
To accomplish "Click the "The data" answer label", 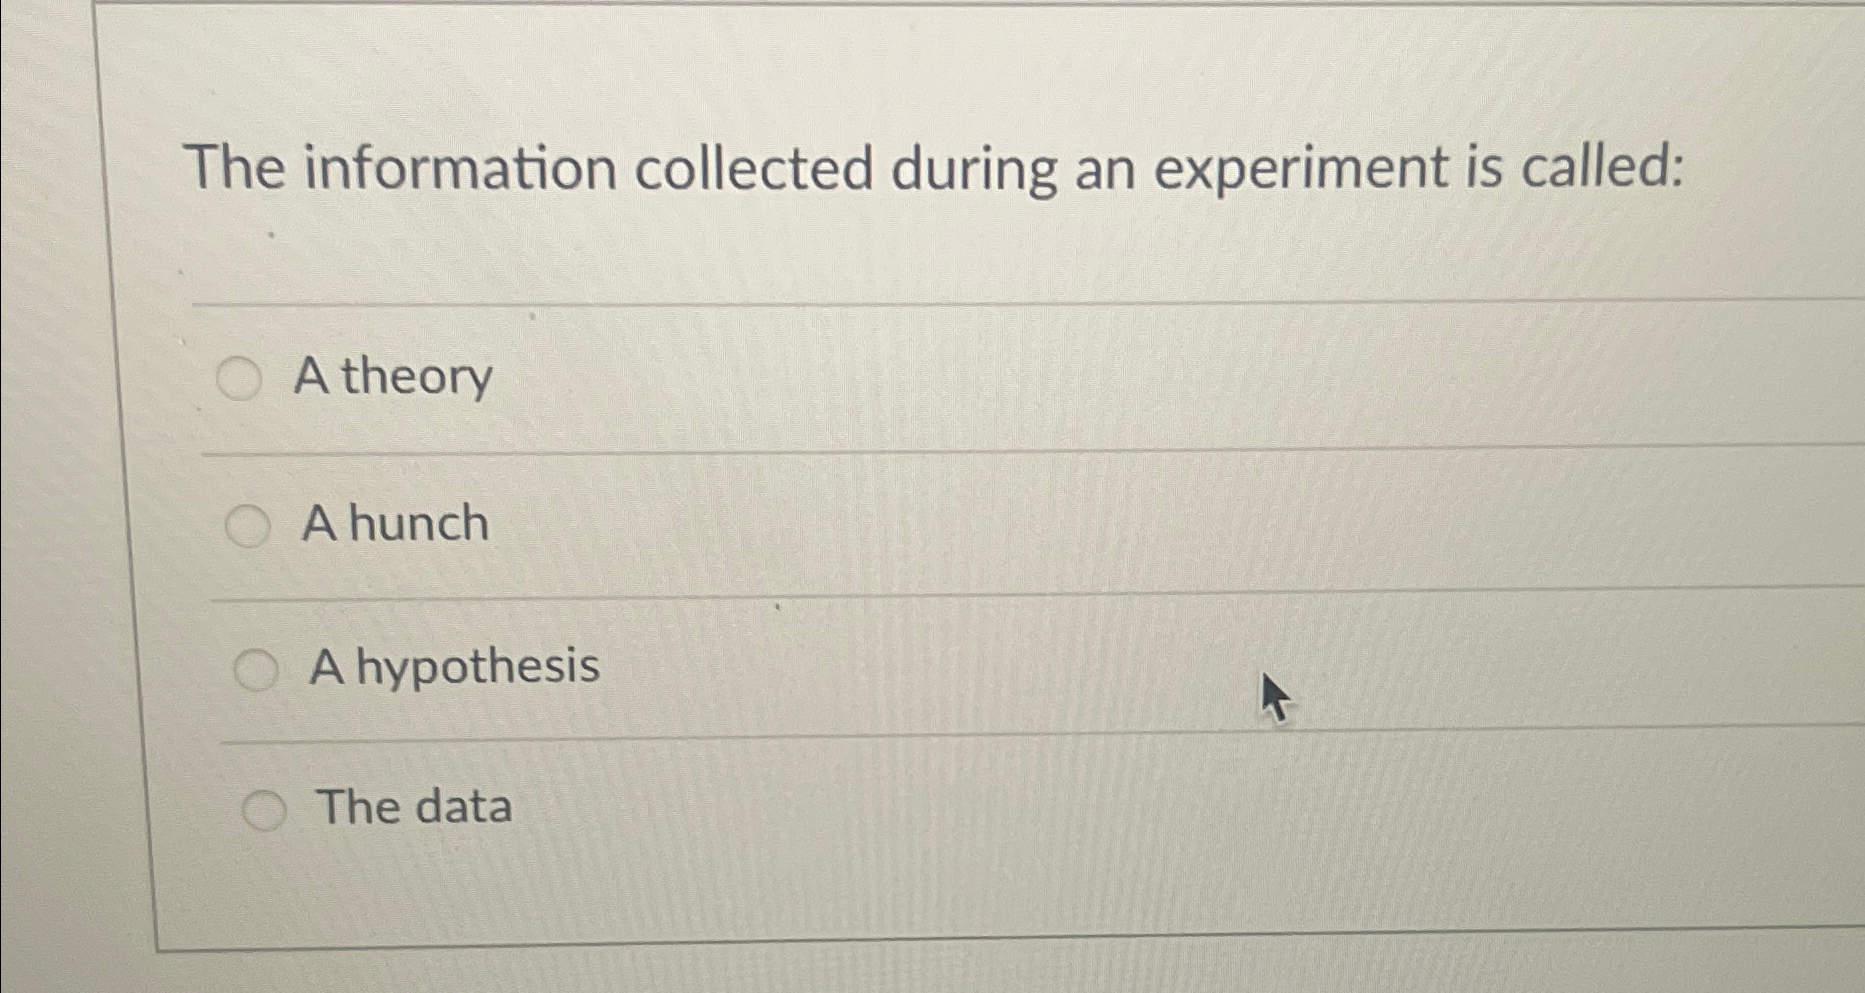I will click(x=414, y=809).
